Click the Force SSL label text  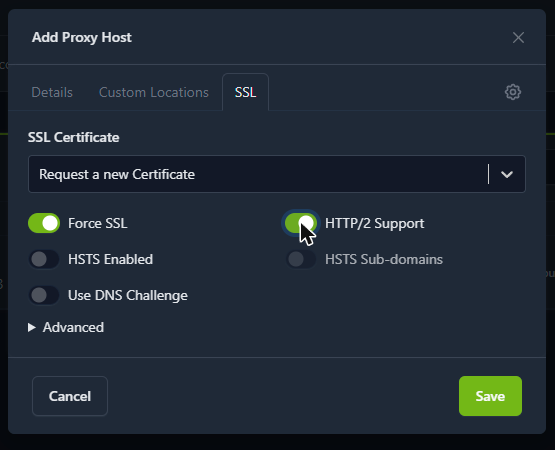coord(98,223)
